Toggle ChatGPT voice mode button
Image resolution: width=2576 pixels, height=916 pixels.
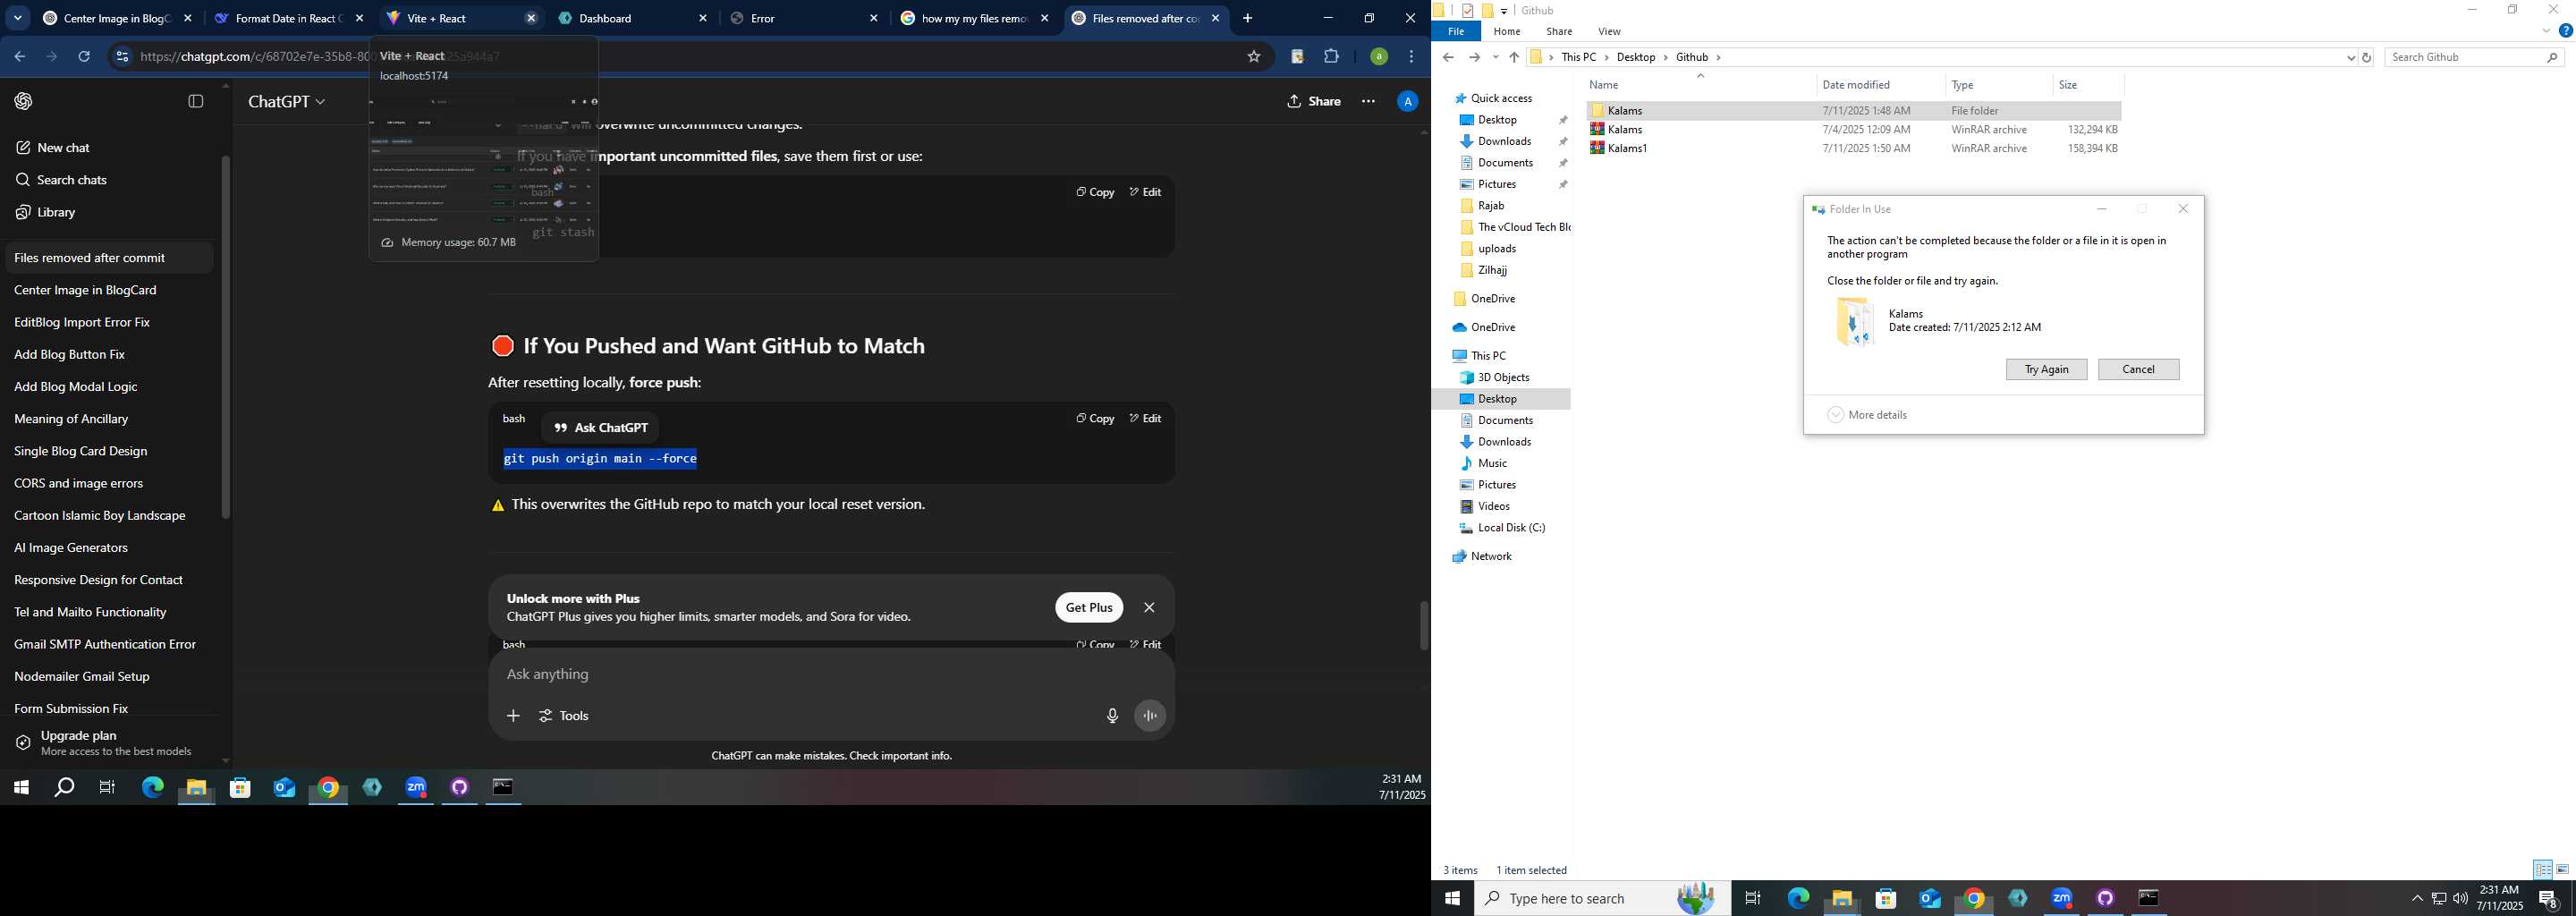(x=1150, y=716)
